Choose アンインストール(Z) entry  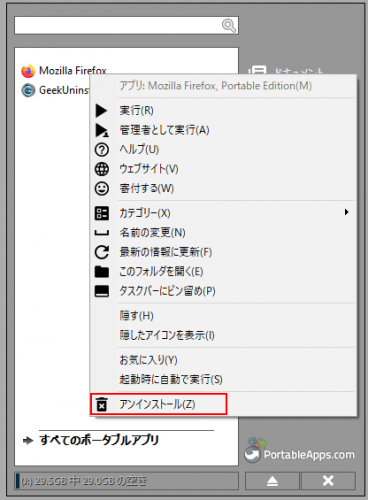click(x=223, y=404)
